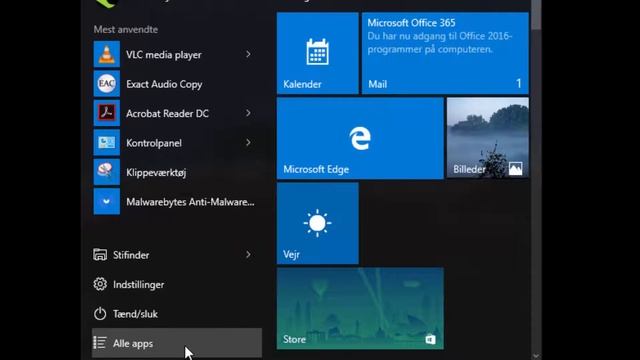Open Malwarebytes Anti-Malware icon

[107, 201]
